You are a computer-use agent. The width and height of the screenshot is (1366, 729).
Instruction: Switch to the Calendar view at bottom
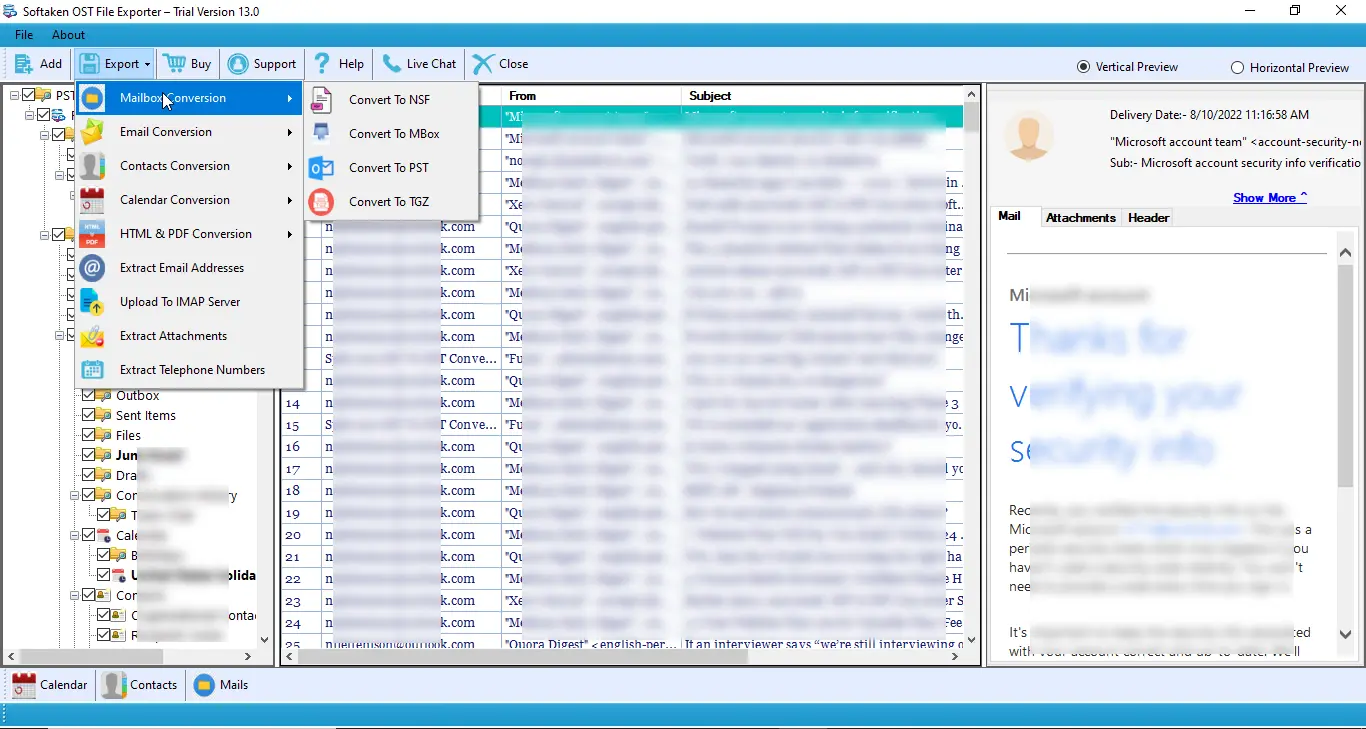(x=50, y=685)
